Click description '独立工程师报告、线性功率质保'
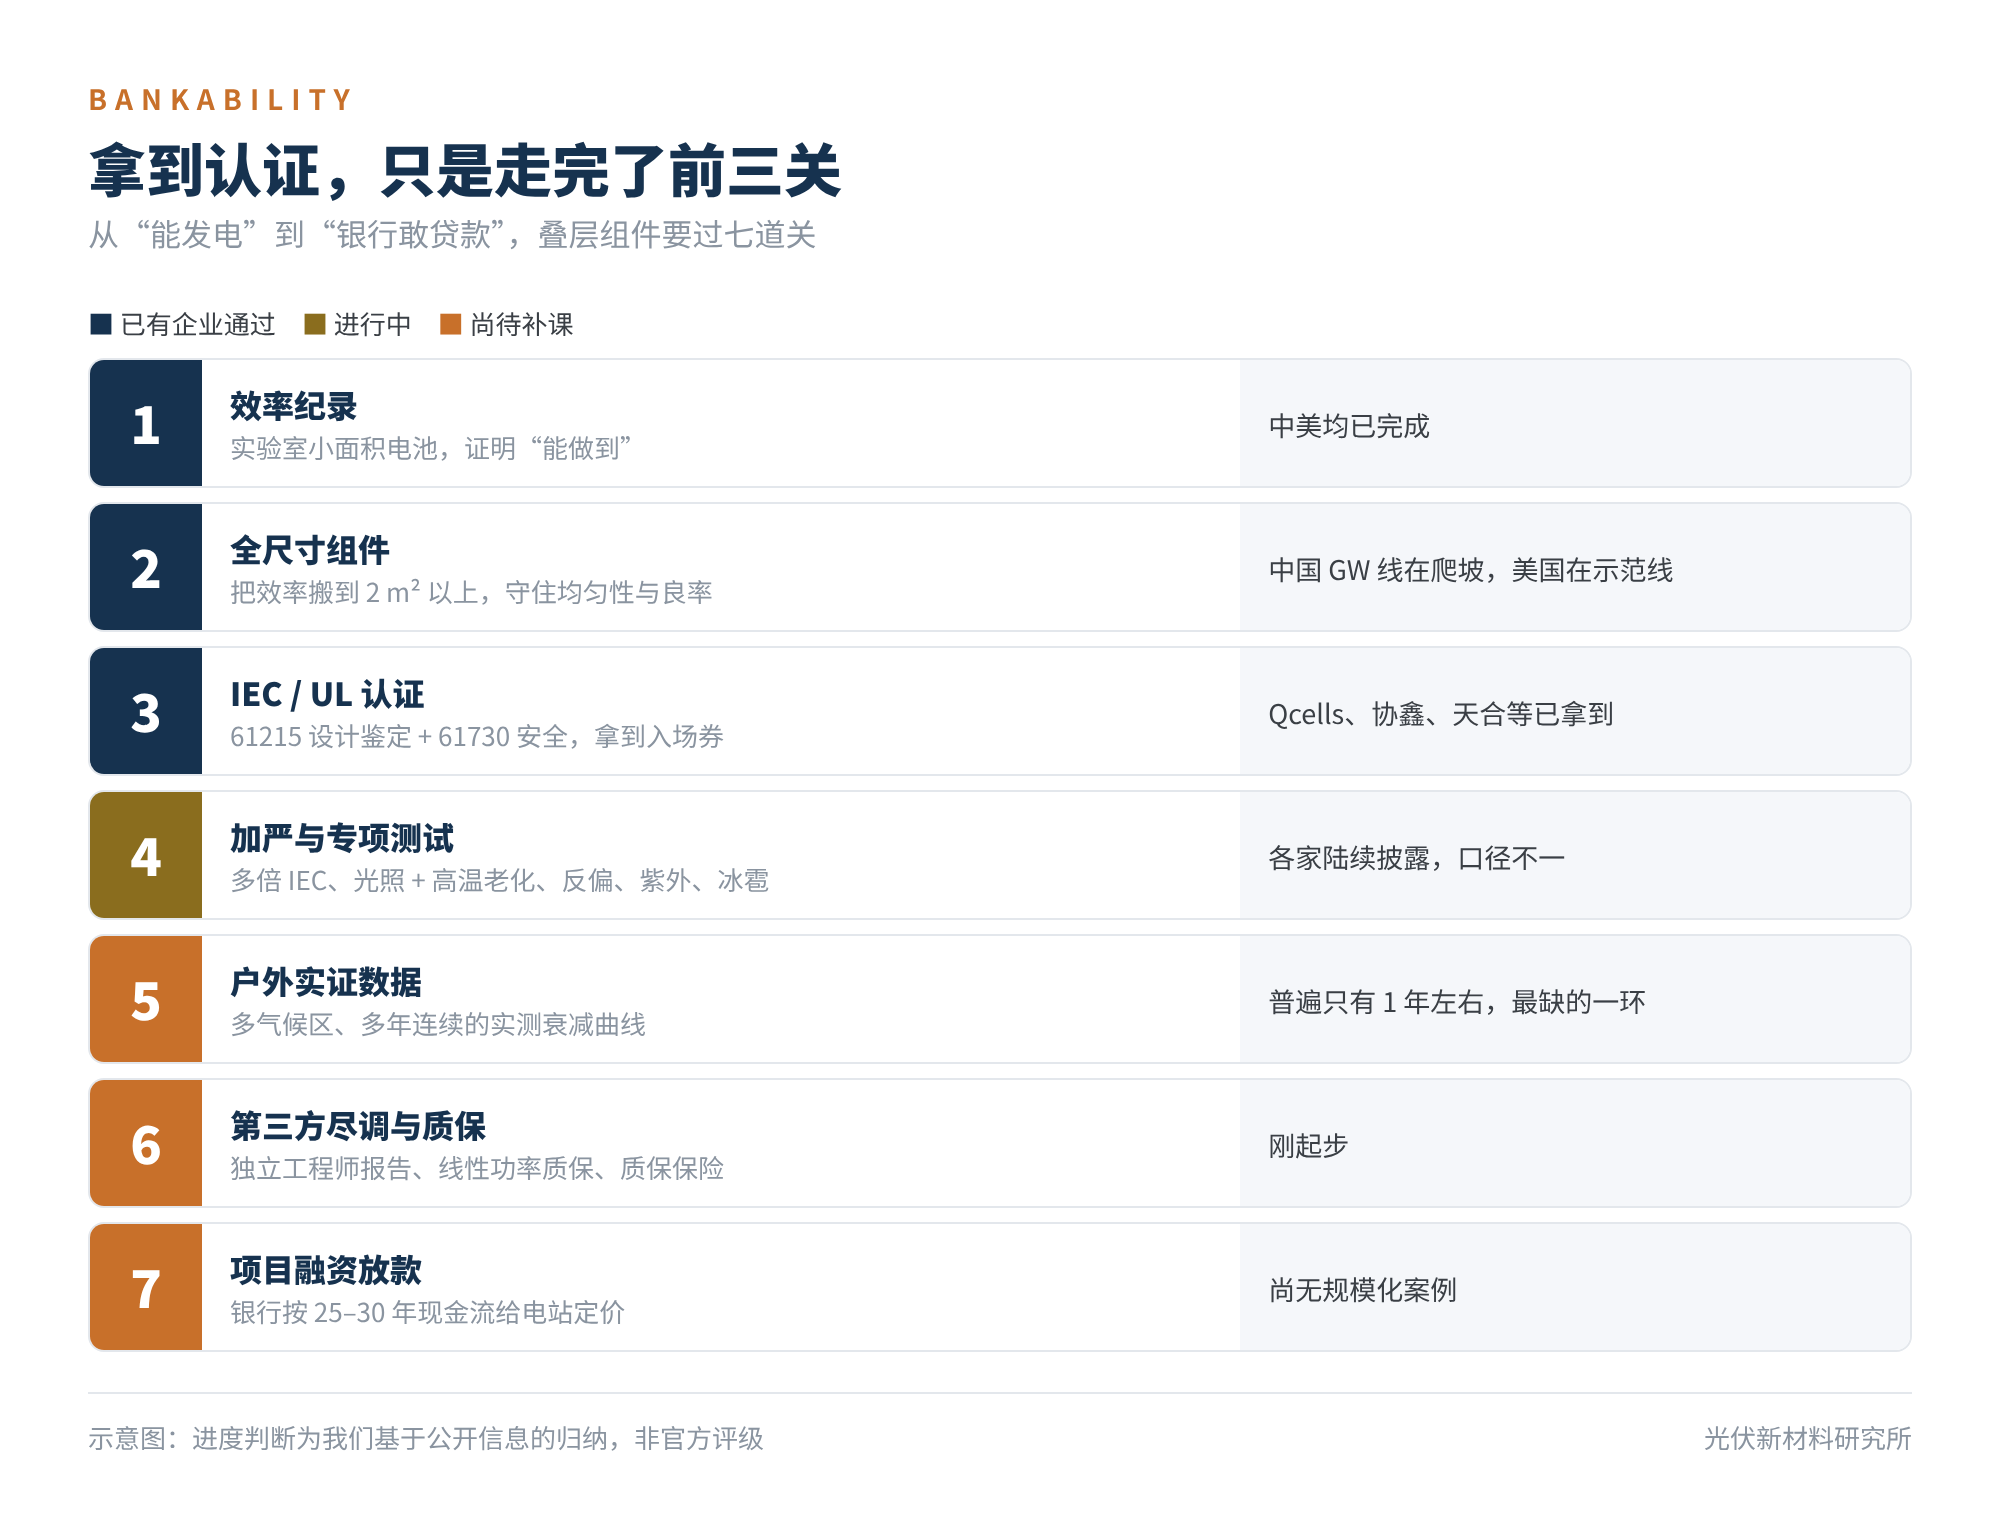Image resolution: width=2000 pixels, height=1514 pixels. (x=477, y=1168)
